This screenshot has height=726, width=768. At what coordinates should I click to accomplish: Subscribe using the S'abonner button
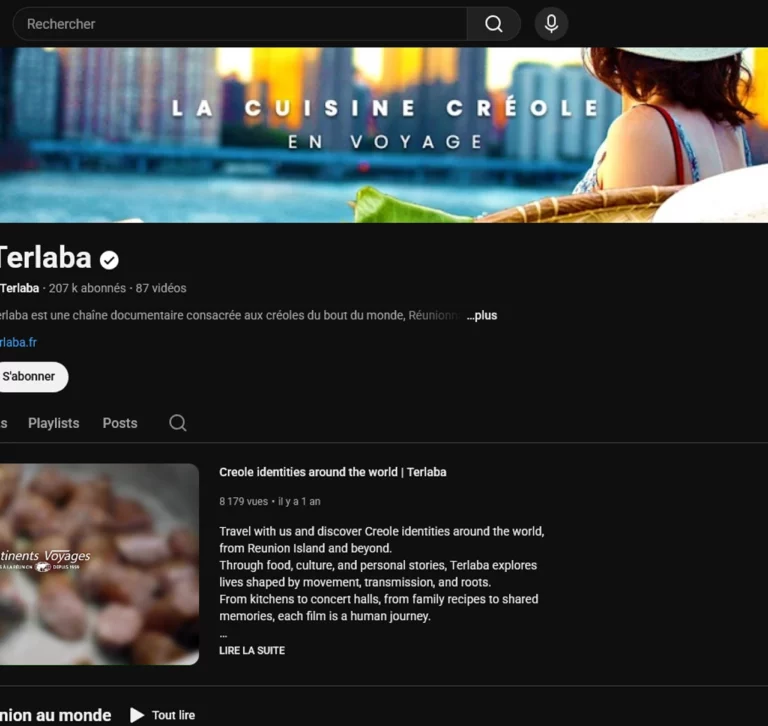click(30, 377)
